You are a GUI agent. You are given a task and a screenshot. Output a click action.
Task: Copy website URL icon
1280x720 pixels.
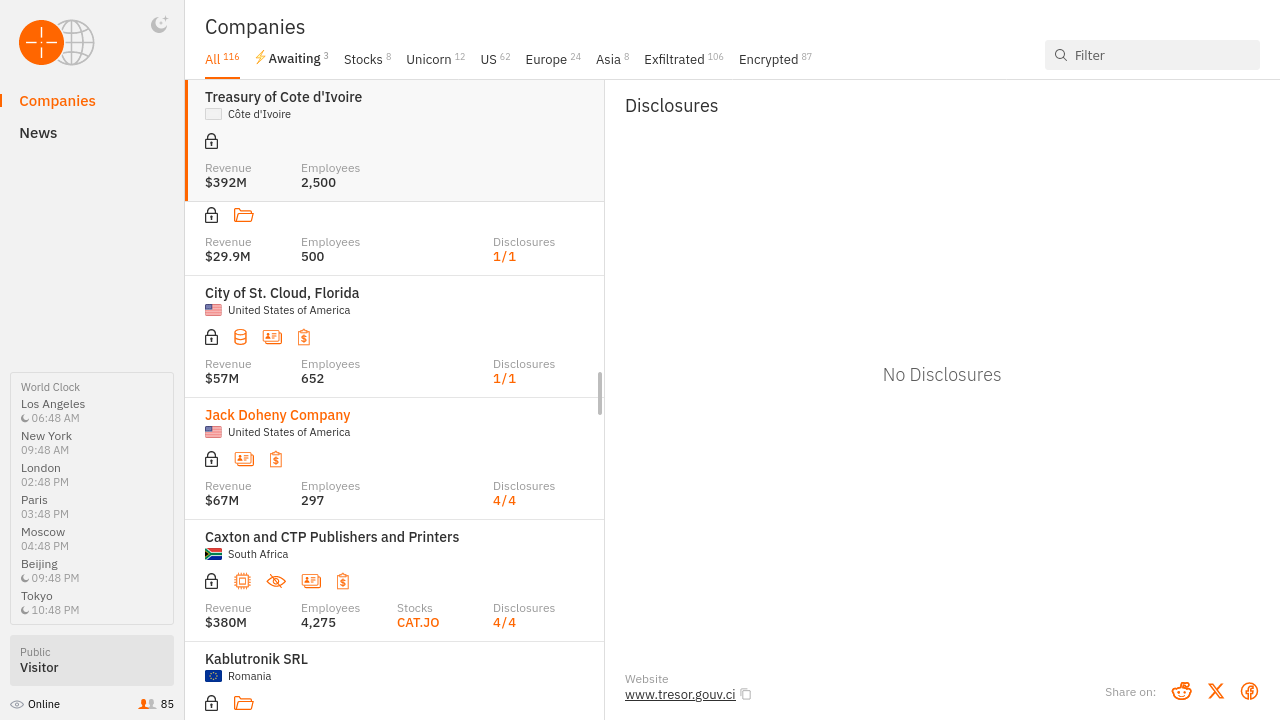pos(746,695)
